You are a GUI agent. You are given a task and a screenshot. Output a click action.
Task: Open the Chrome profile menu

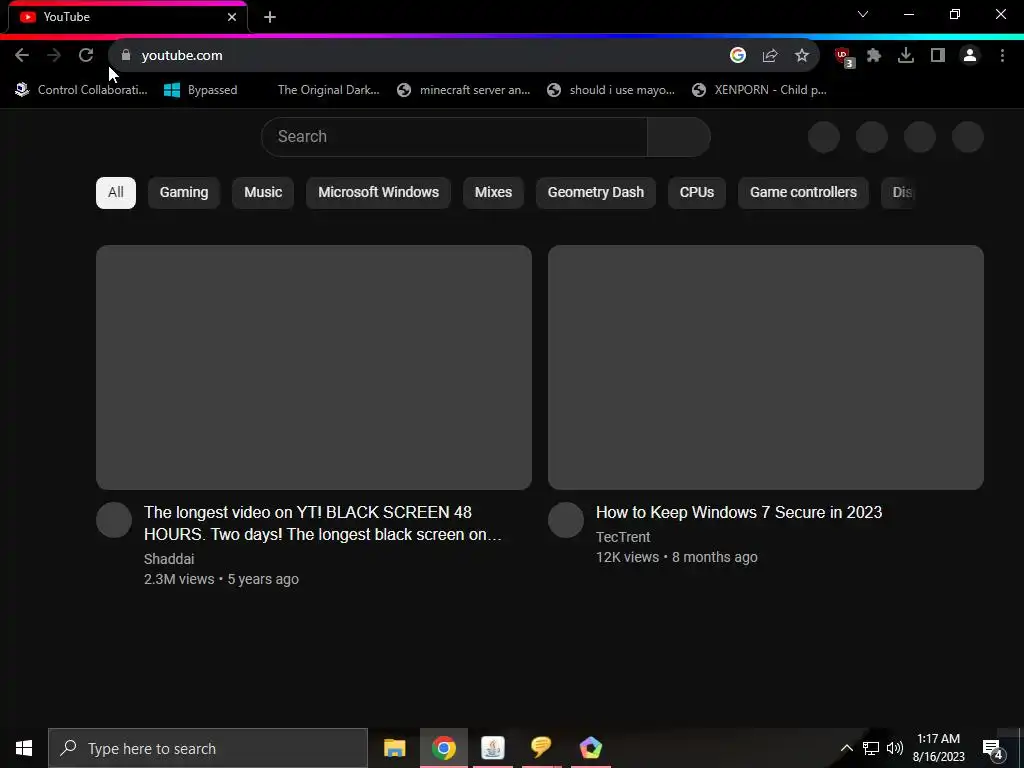tap(970, 56)
